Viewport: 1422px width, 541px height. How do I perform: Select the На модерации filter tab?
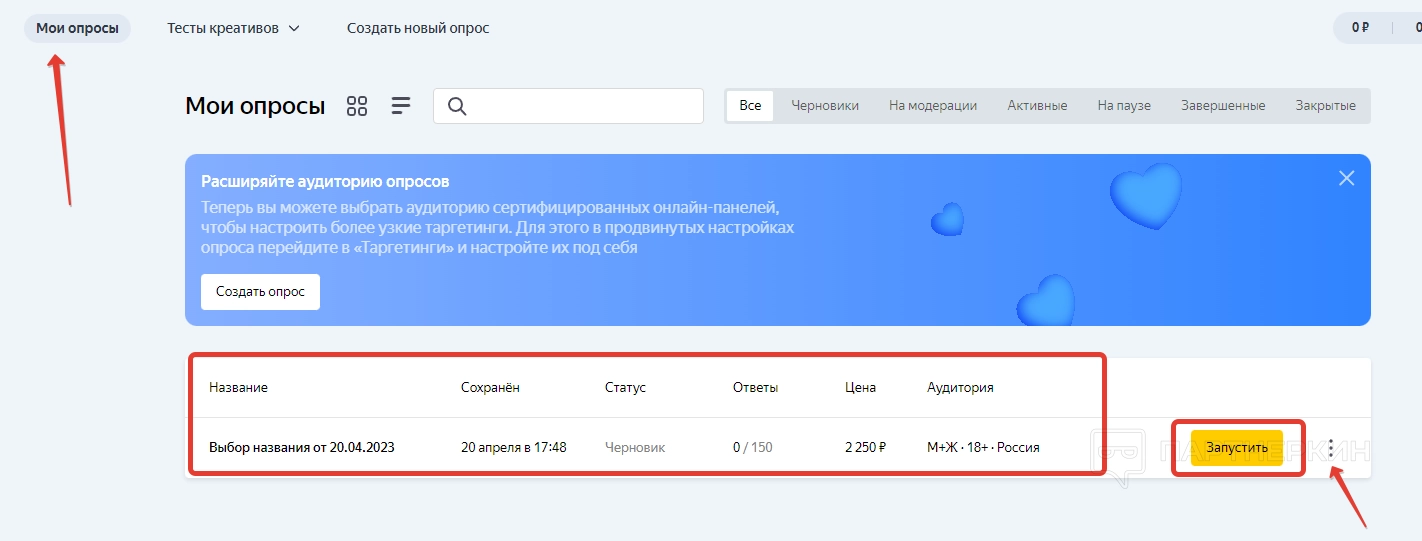tap(933, 105)
